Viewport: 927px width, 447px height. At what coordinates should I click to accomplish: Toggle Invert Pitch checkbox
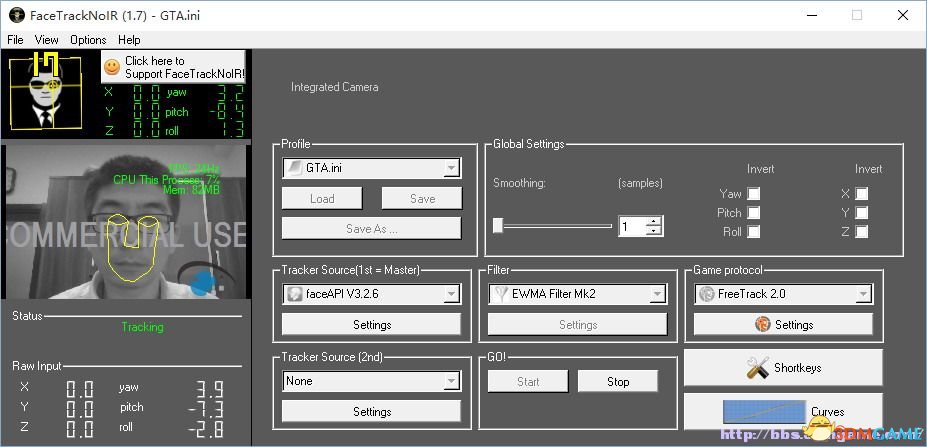pos(754,212)
